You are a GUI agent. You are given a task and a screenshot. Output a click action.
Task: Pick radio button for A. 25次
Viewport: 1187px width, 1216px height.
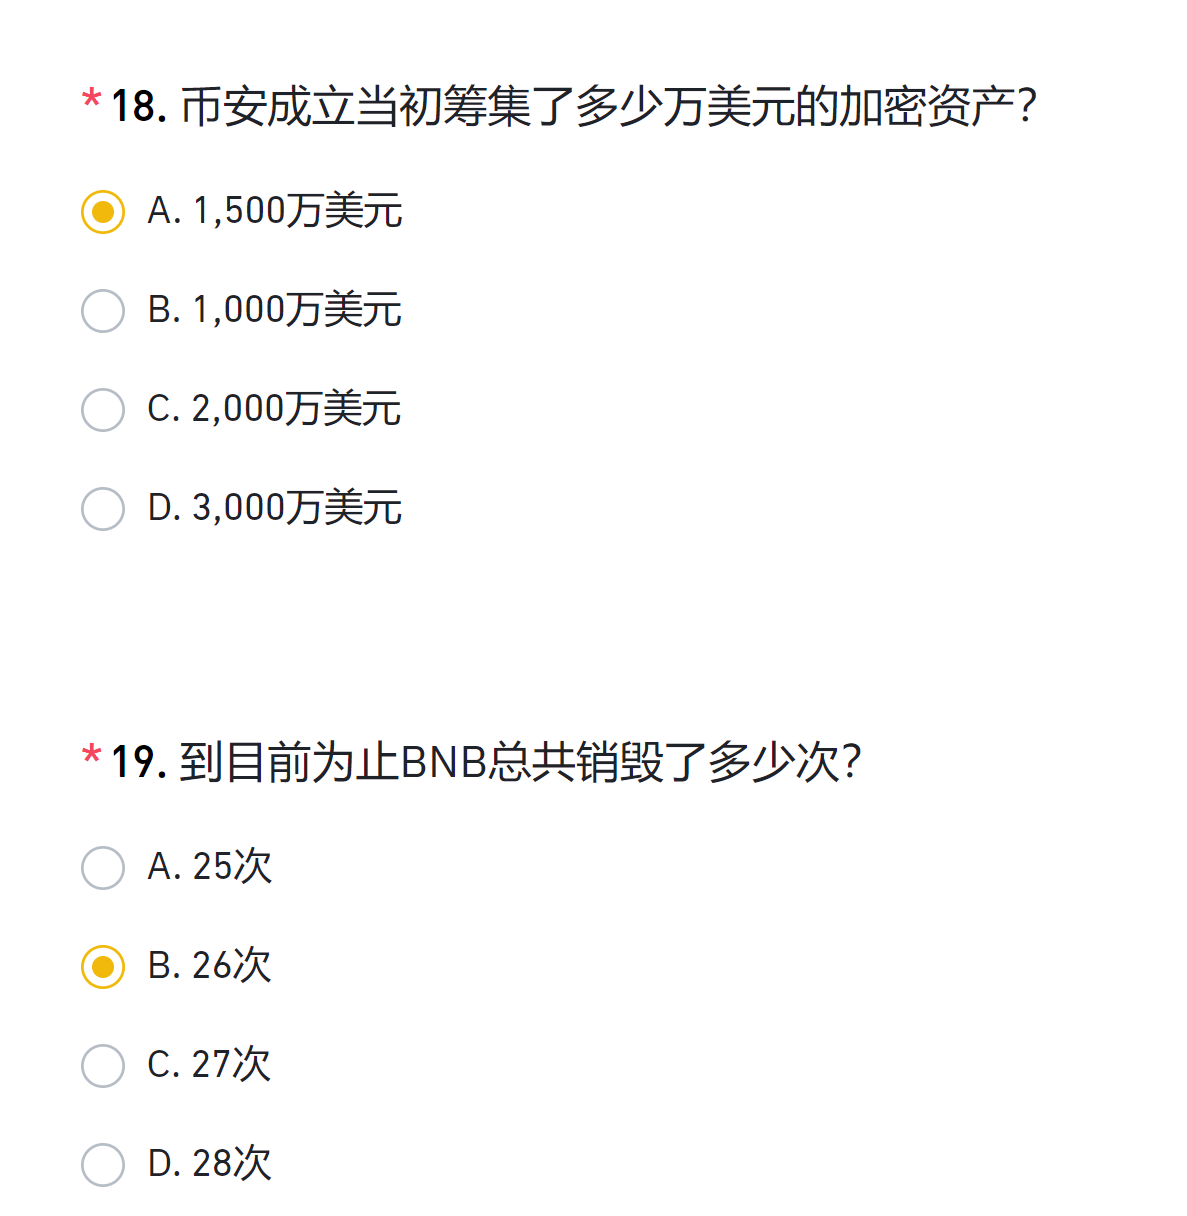coord(103,868)
